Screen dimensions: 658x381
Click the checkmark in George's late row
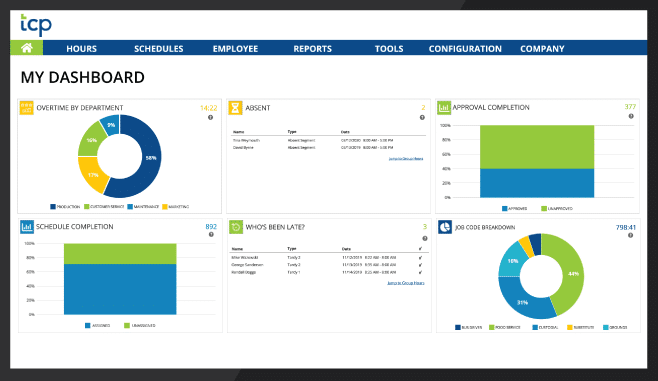[420, 265]
